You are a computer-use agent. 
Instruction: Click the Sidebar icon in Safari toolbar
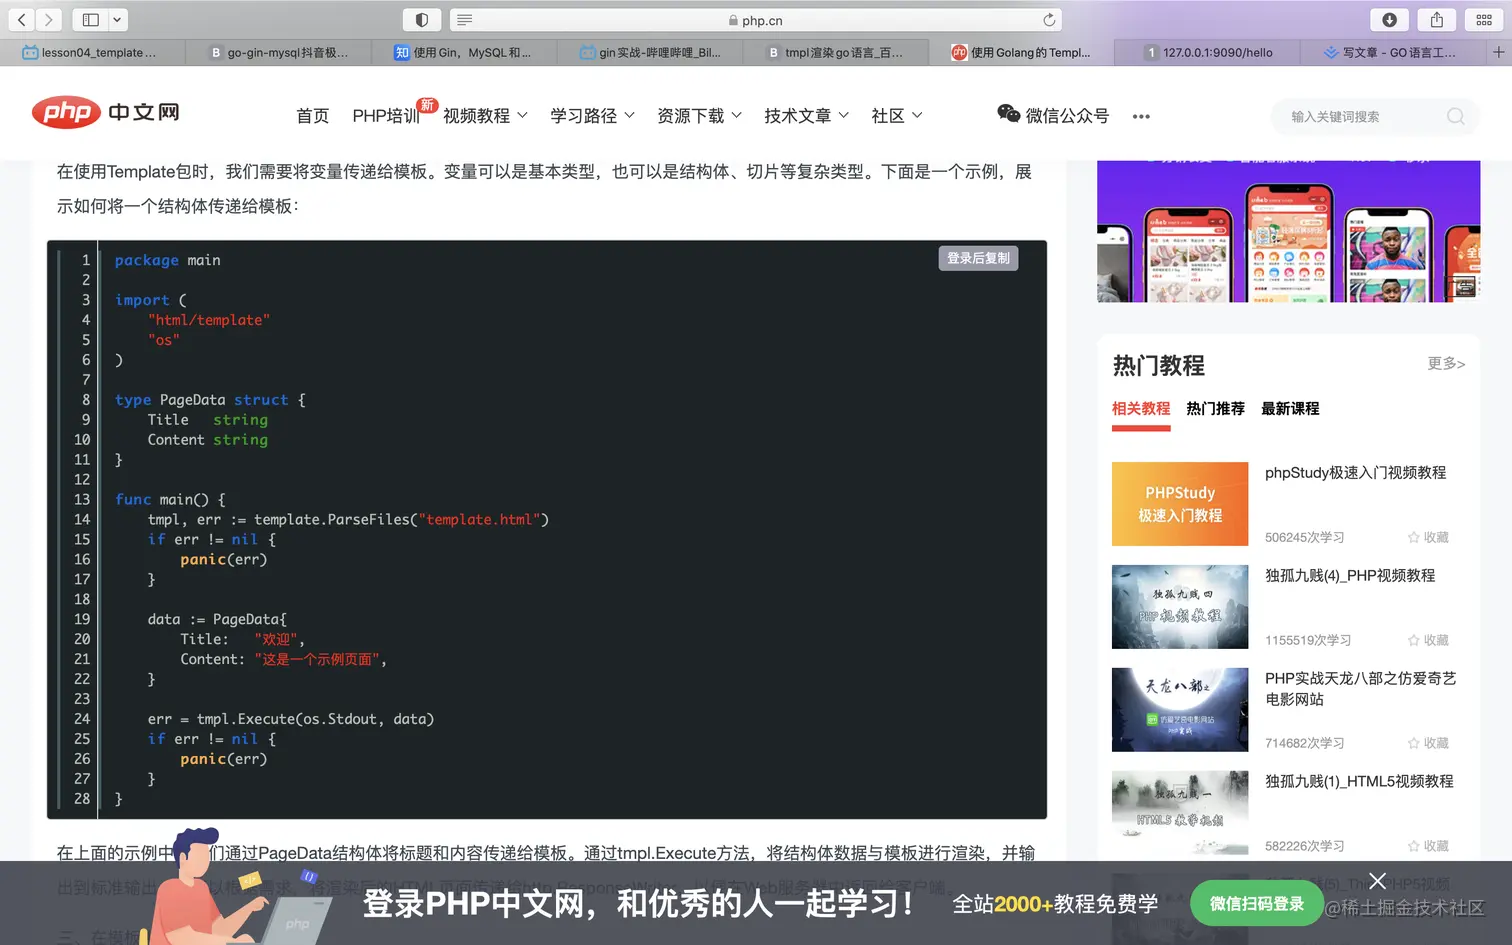pyautogui.click(x=90, y=19)
